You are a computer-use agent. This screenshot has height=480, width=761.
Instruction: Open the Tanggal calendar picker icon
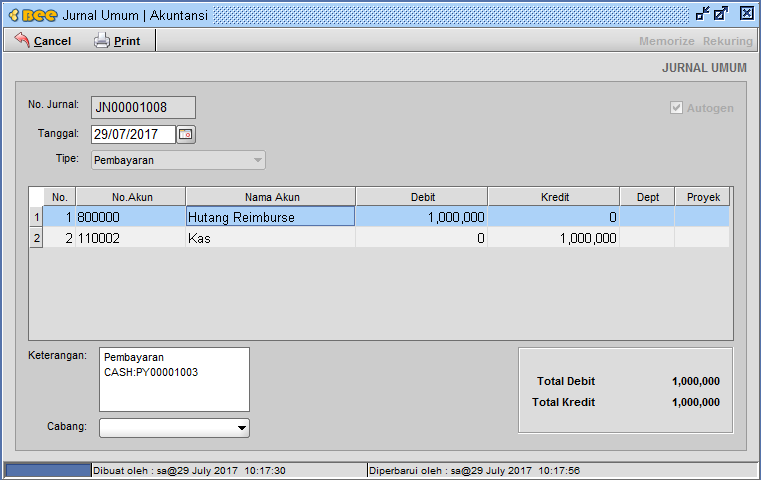pos(186,134)
